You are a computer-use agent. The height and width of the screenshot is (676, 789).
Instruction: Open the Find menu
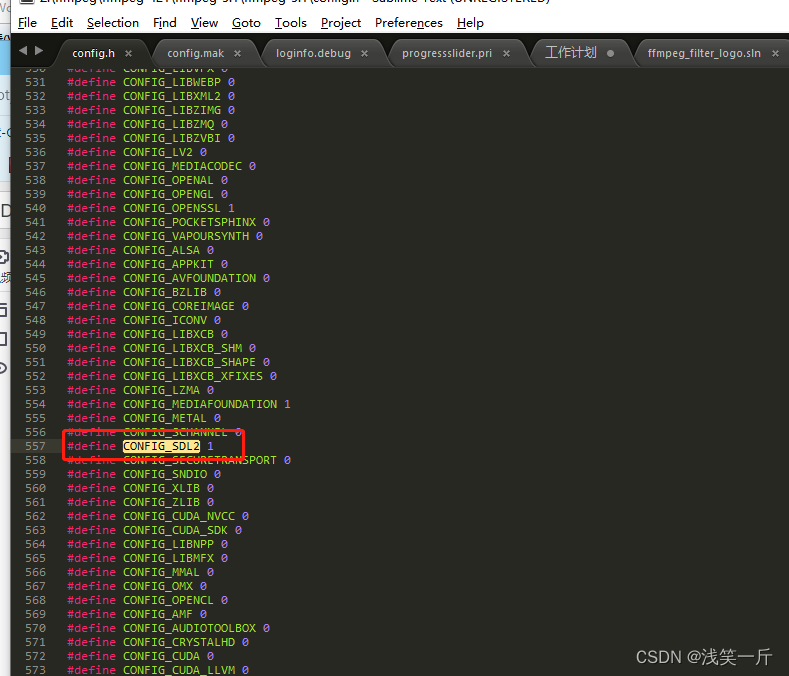[165, 23]
